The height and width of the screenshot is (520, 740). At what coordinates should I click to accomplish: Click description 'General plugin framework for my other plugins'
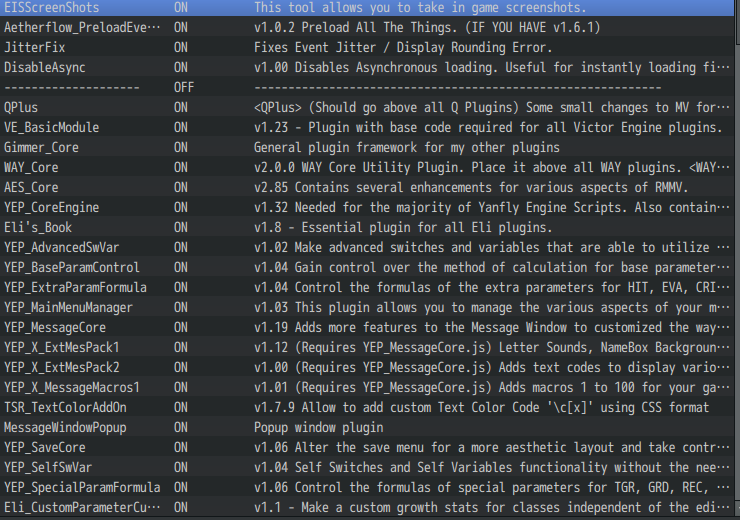406,147
